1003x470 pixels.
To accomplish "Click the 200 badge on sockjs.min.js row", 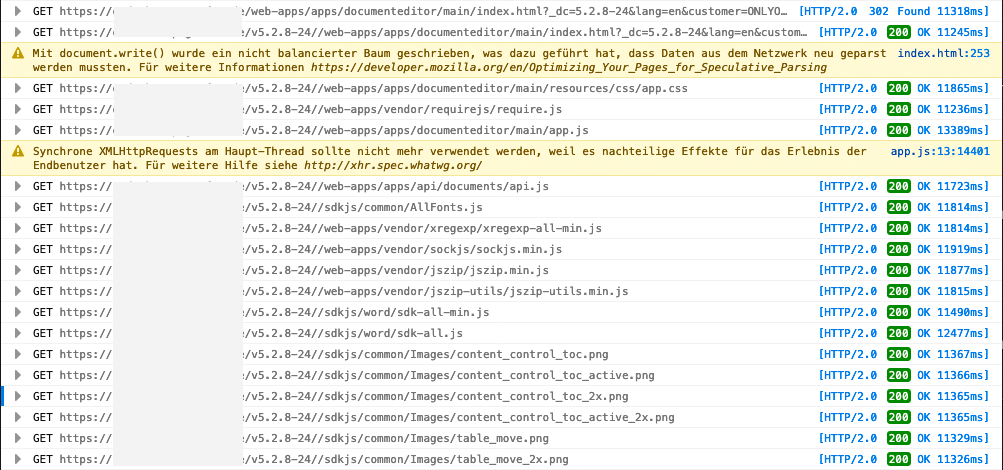I will click(x=899, y=249).
